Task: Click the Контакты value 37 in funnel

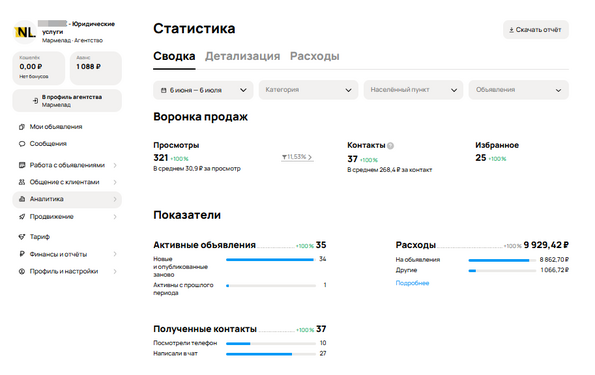Action: tap(353, 159)
